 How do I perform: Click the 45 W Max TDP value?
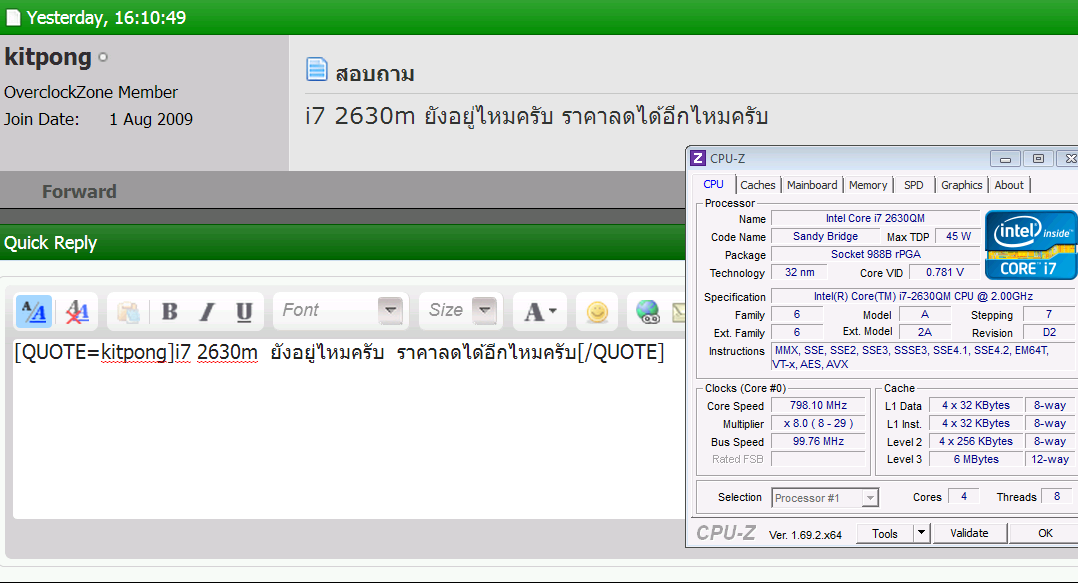click(958, 236)
